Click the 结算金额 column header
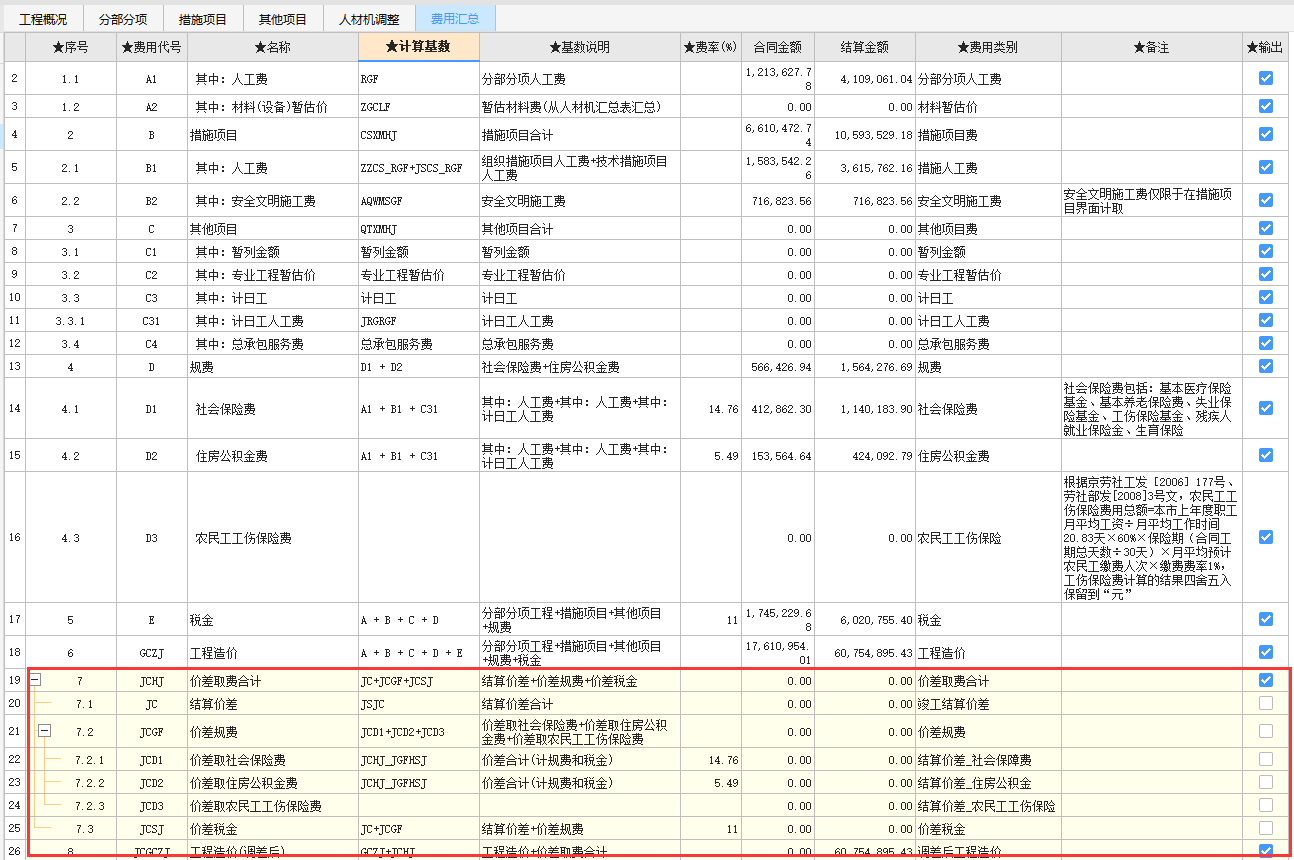The width and height of the screenshot is (1294, 860). pos(864,47)
